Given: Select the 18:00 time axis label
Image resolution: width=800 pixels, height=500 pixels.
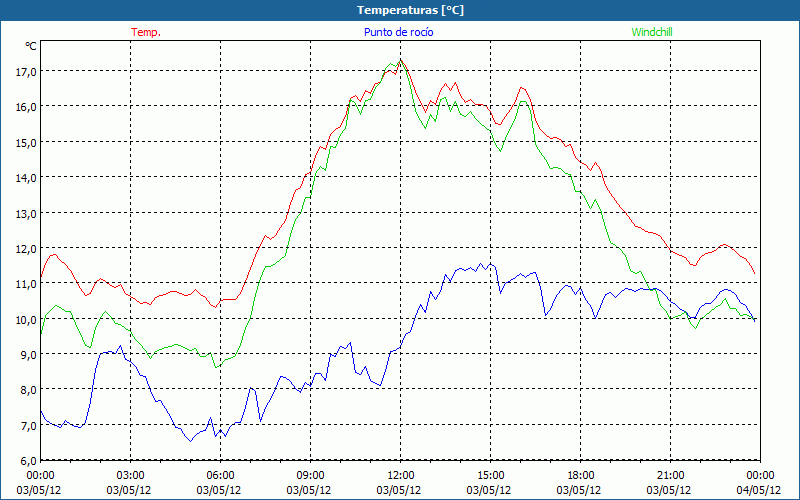Looking at the screenshot, I should [580, 475].
